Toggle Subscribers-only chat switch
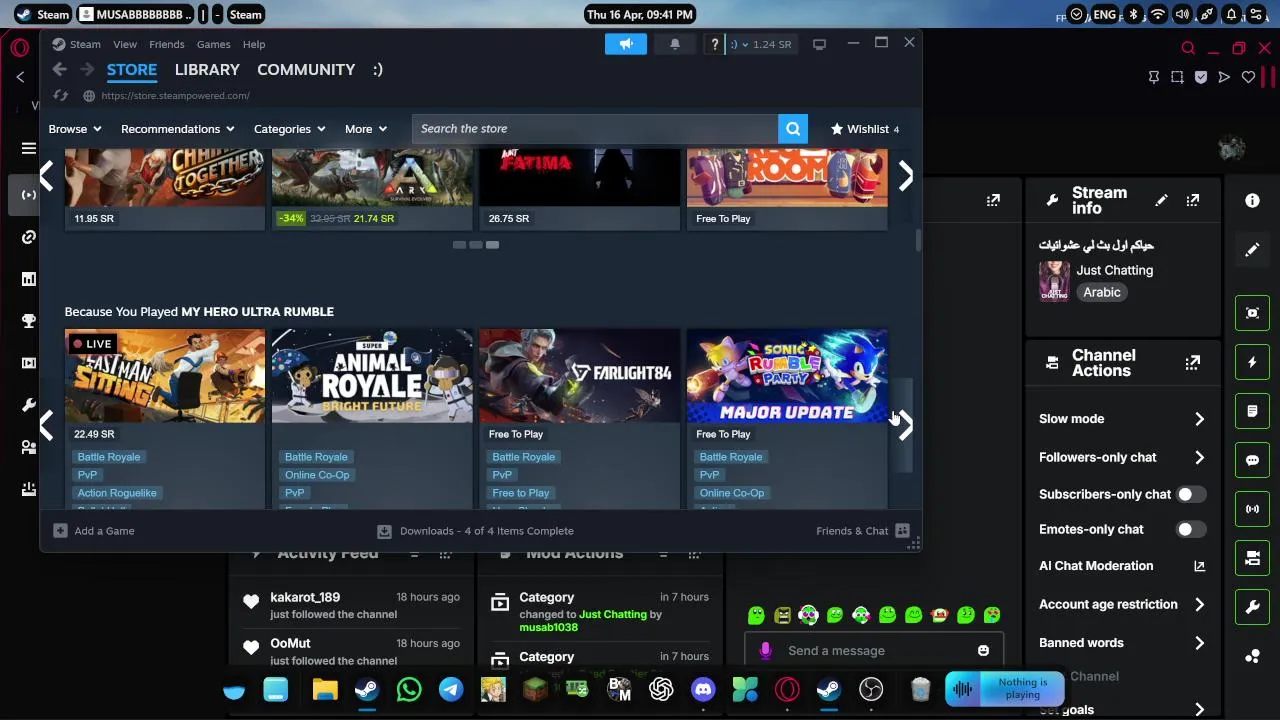This screenshot has width=1280, height=720. click(x=1190, y=494)
